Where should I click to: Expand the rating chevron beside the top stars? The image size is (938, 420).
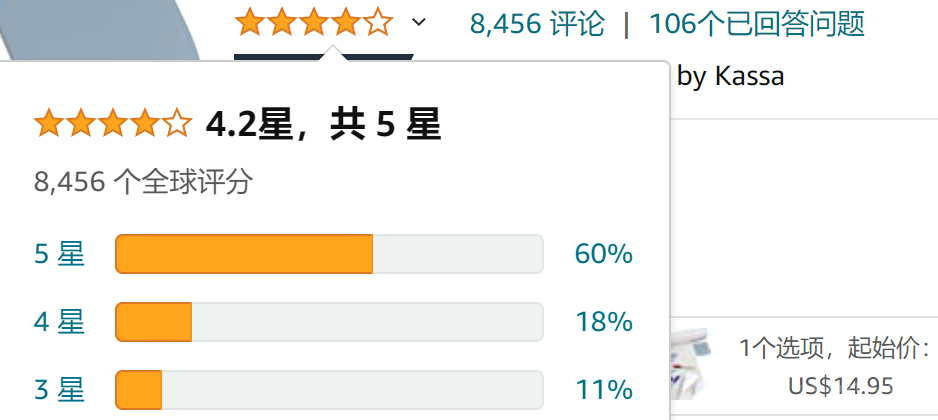click(419, 22)
